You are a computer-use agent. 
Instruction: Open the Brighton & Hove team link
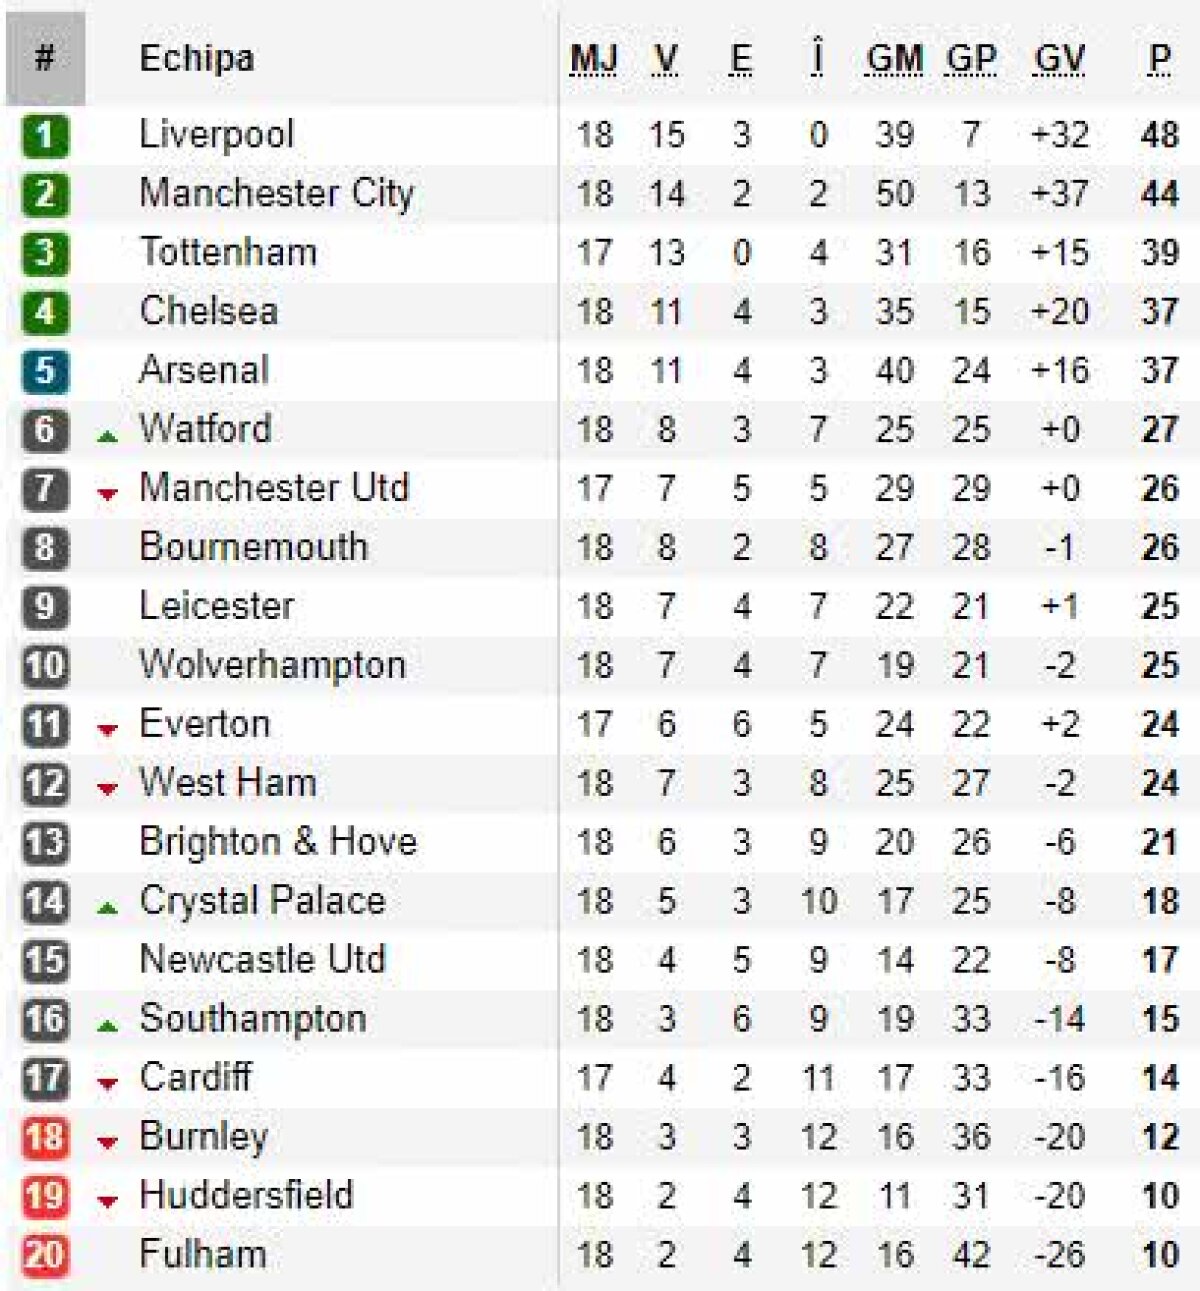tap(278, 842)
